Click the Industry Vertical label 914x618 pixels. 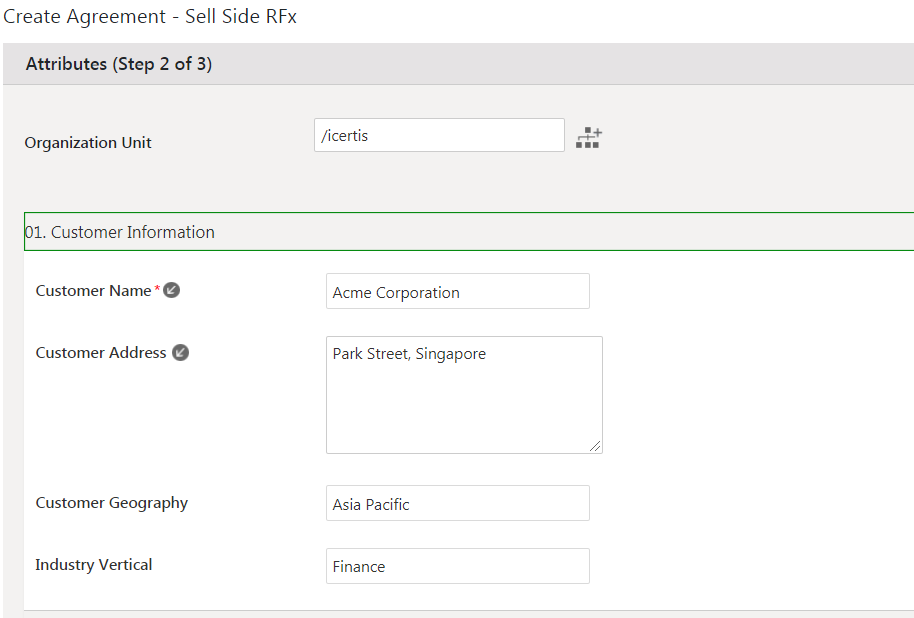[94, 564]
